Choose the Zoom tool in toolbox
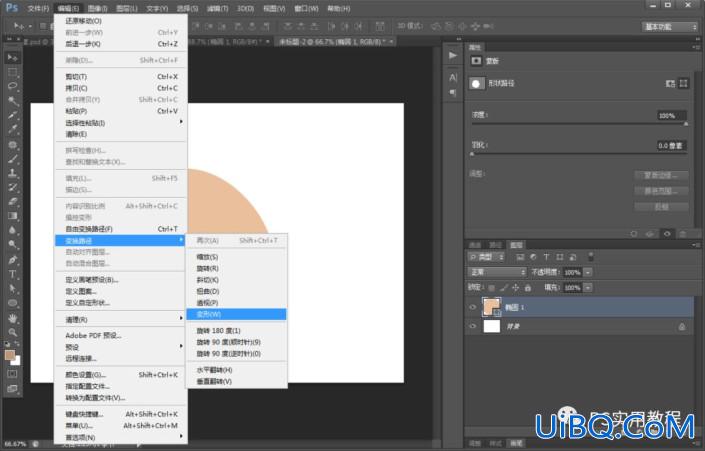Image resolution: width=705 pixels, height=451 pixels. [x=13, y=332]
